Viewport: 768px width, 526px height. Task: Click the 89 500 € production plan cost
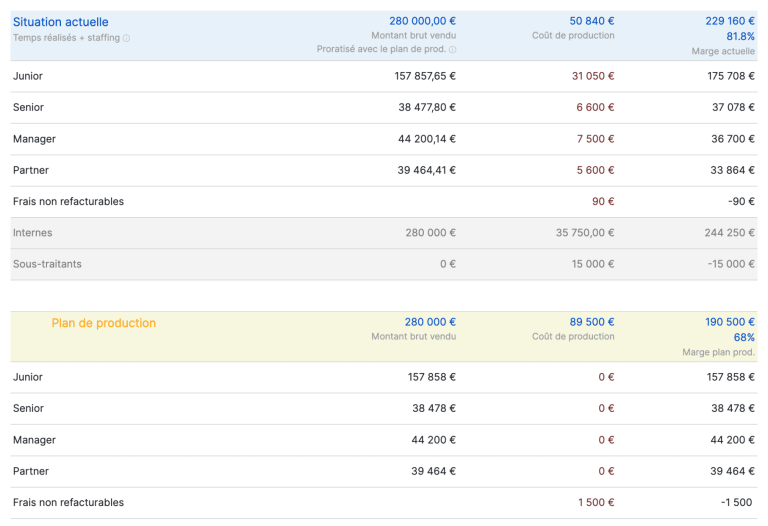point(592,322)
